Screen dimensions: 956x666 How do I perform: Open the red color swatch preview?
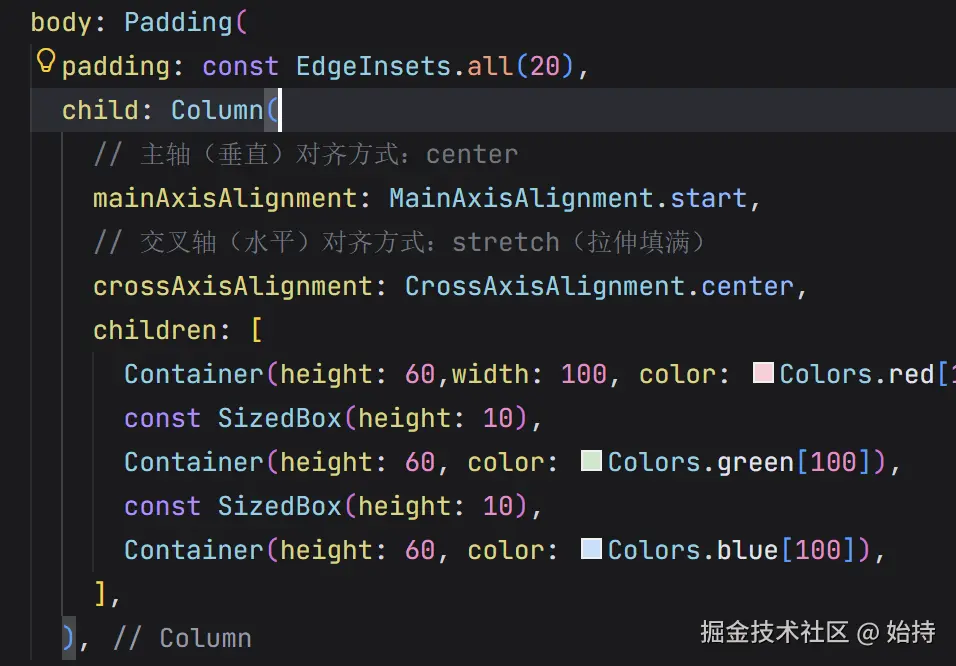[x=764, y=374]
